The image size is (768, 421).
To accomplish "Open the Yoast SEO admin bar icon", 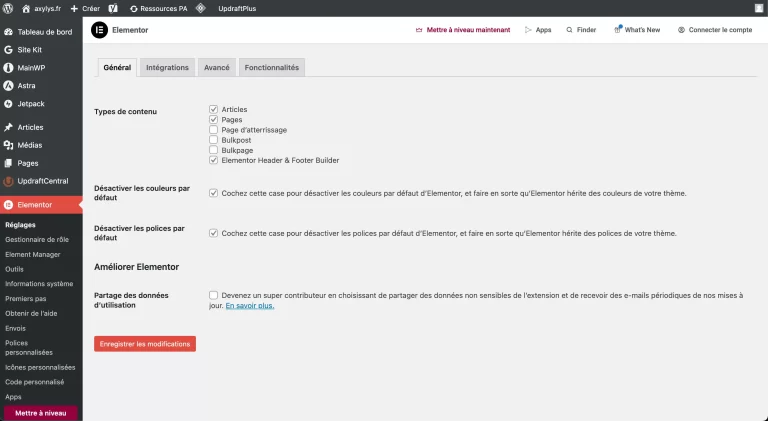I will (113, 8).
